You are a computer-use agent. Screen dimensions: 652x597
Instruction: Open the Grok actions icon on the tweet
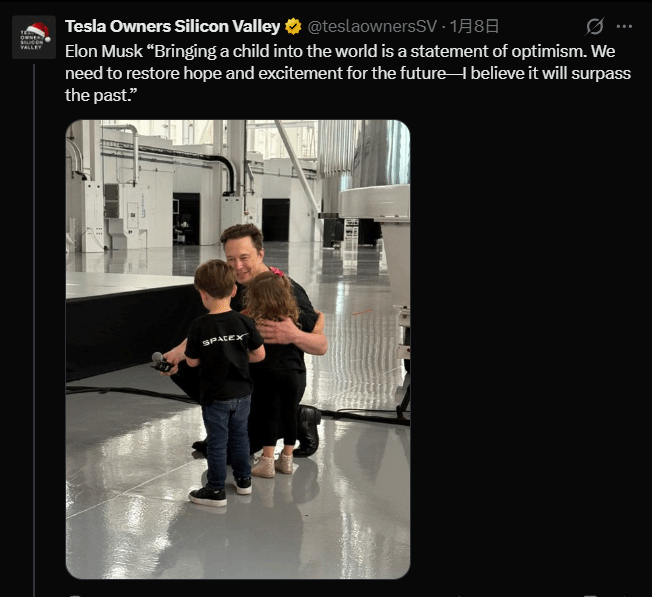595,27
